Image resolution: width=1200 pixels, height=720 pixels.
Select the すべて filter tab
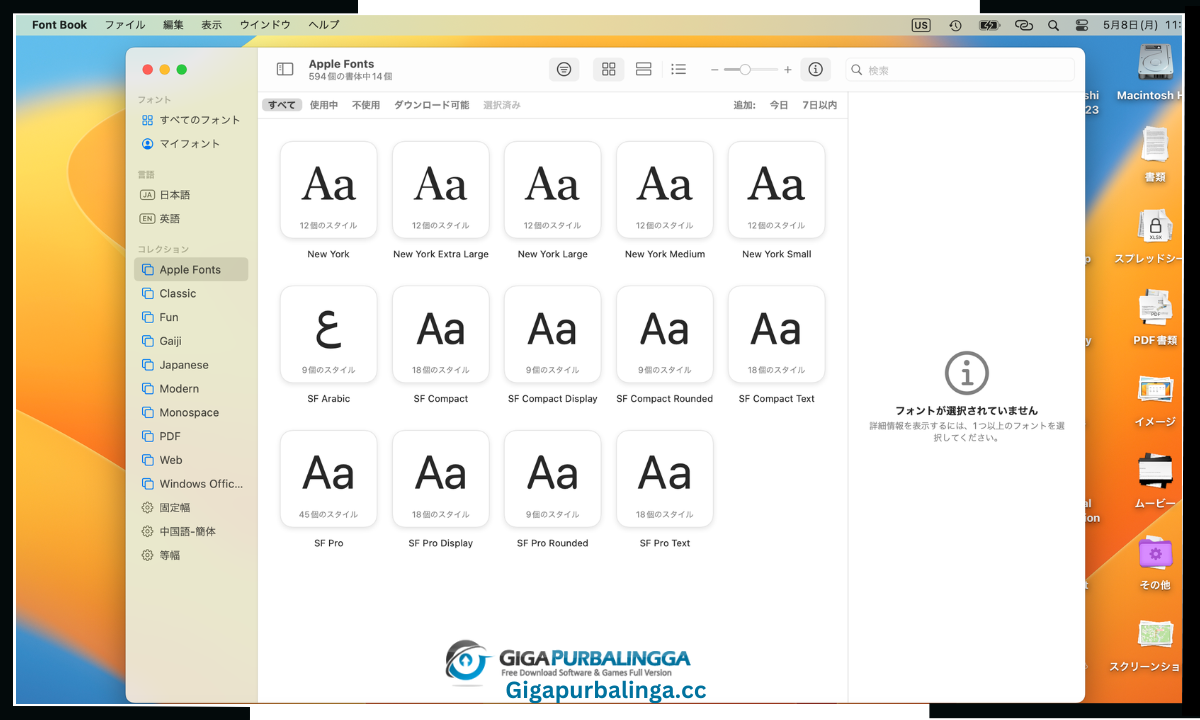(282, 105)
